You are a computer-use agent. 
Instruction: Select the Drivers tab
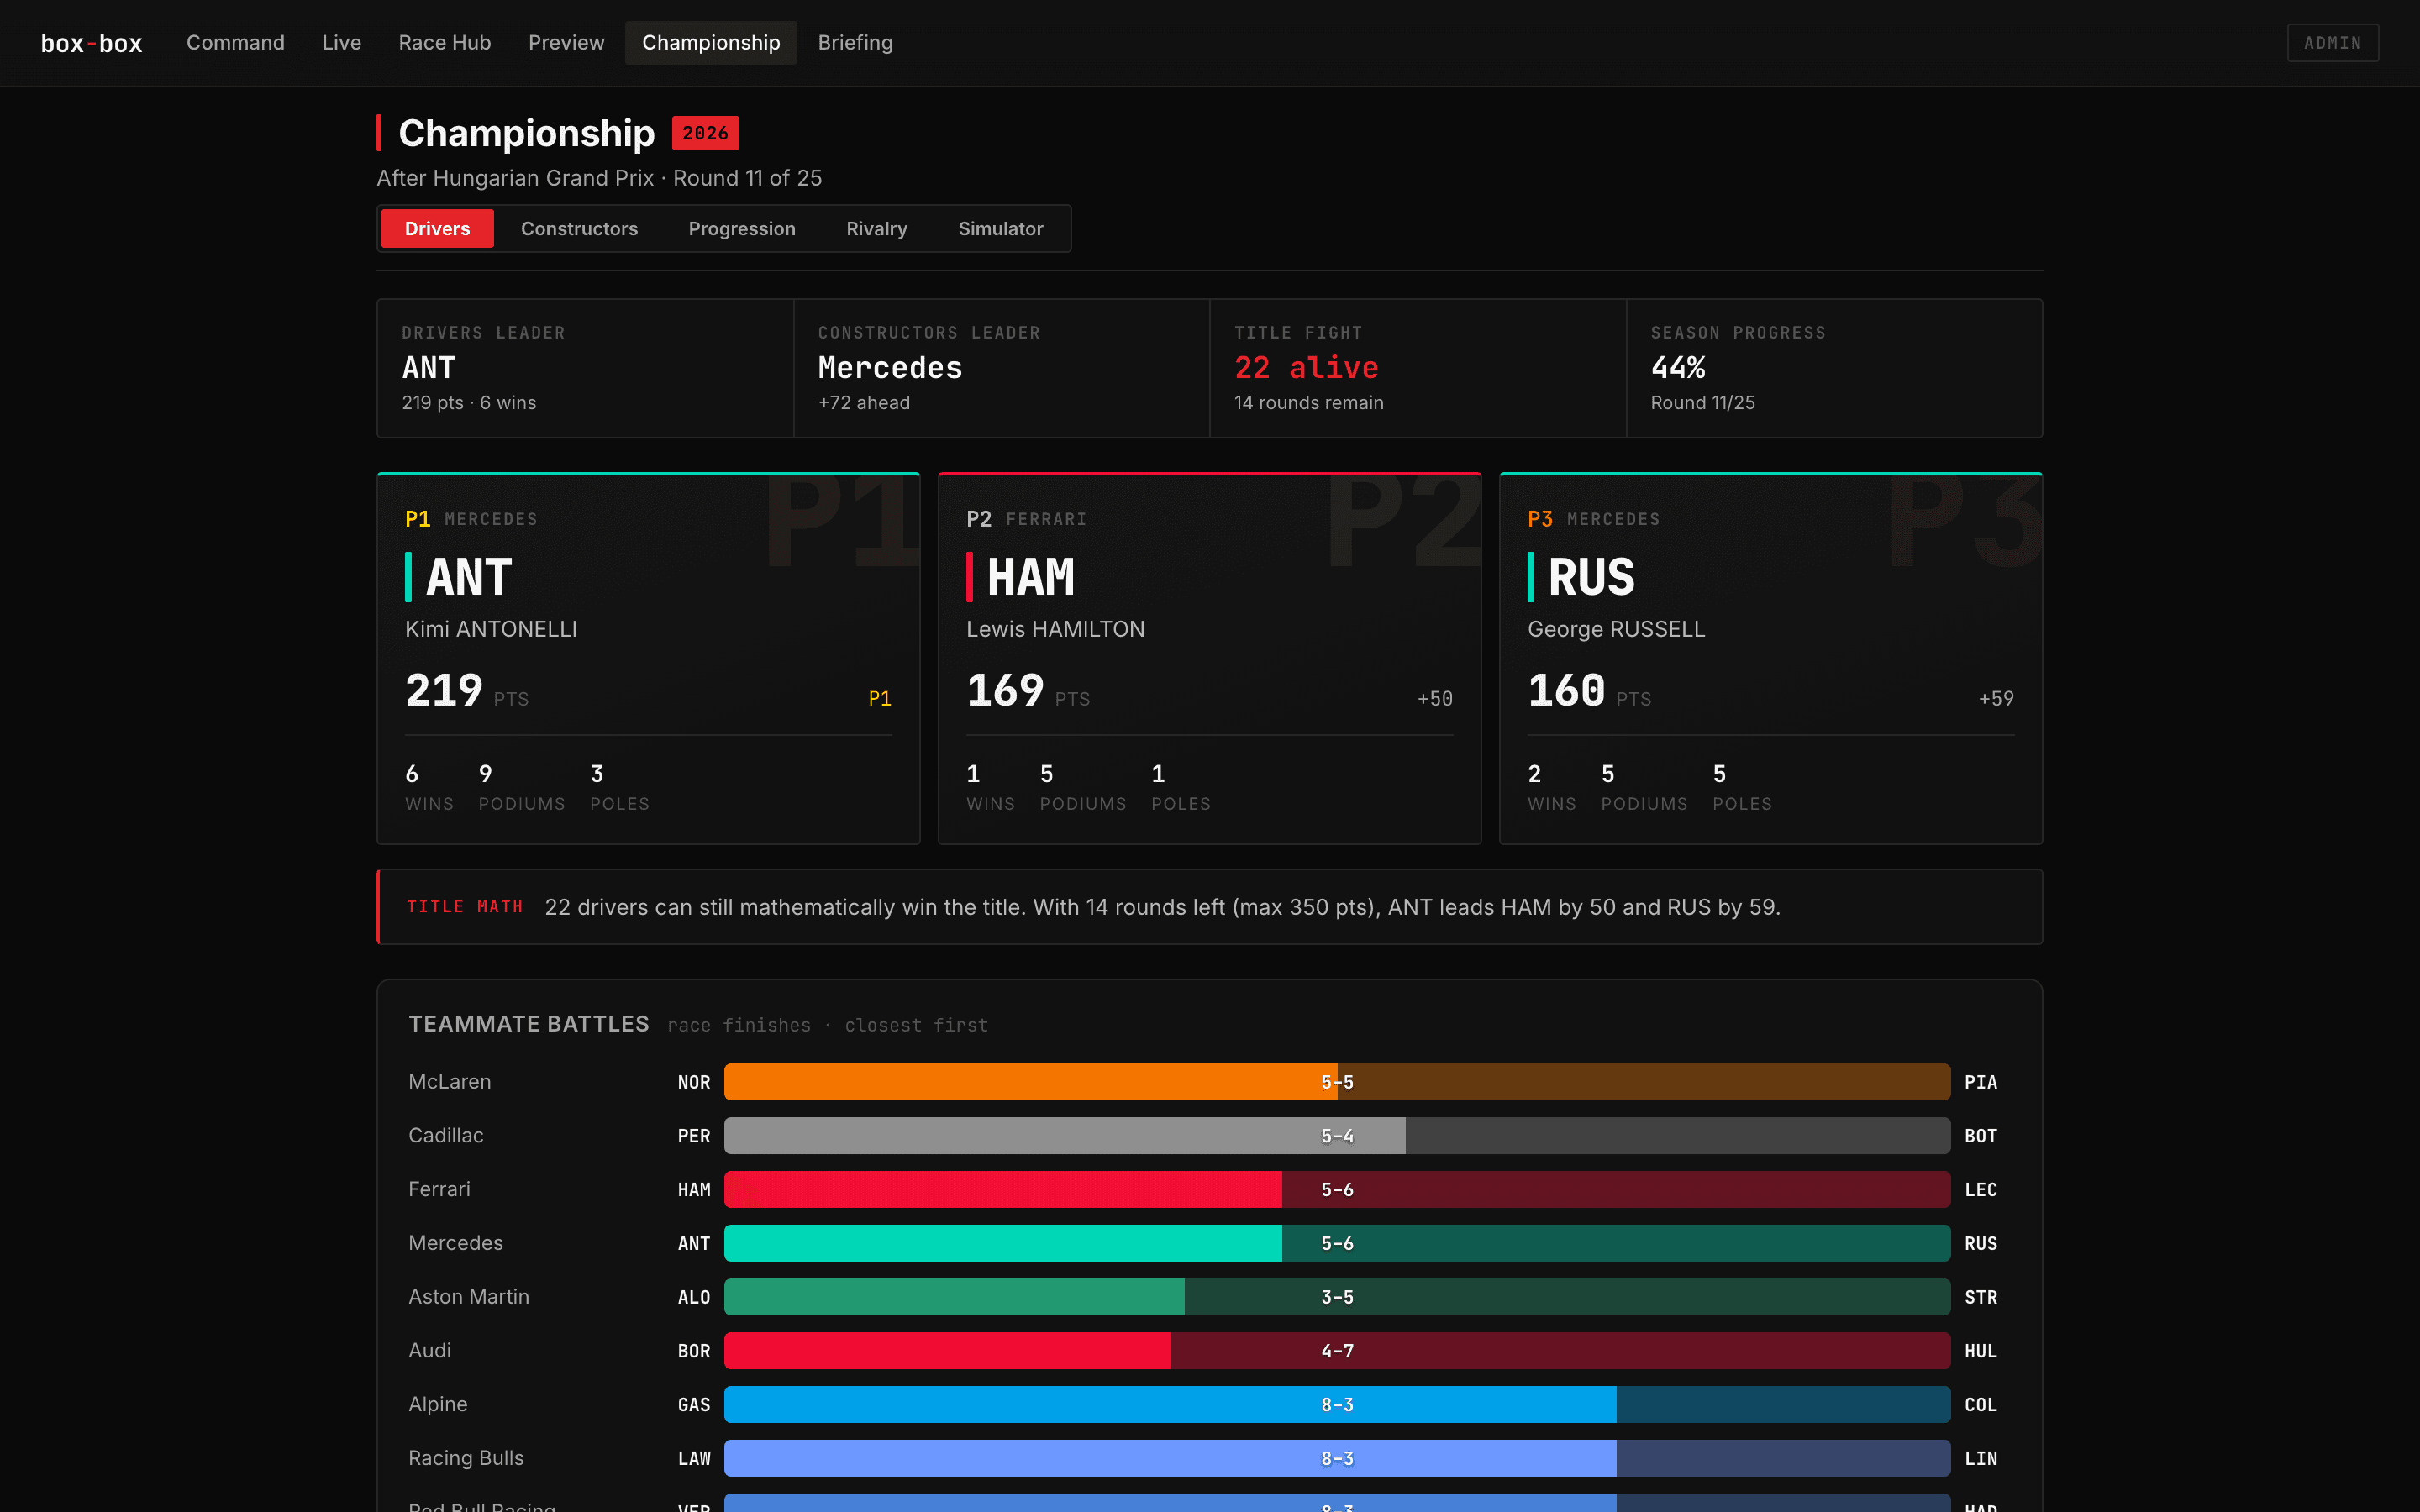pos(437,229)
